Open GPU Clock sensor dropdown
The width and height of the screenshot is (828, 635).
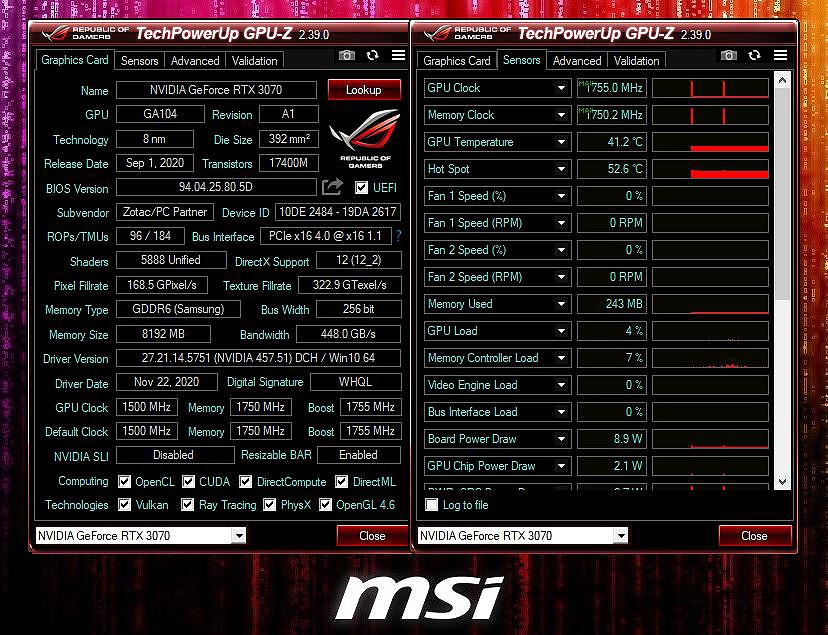click(x=561, y=88)
